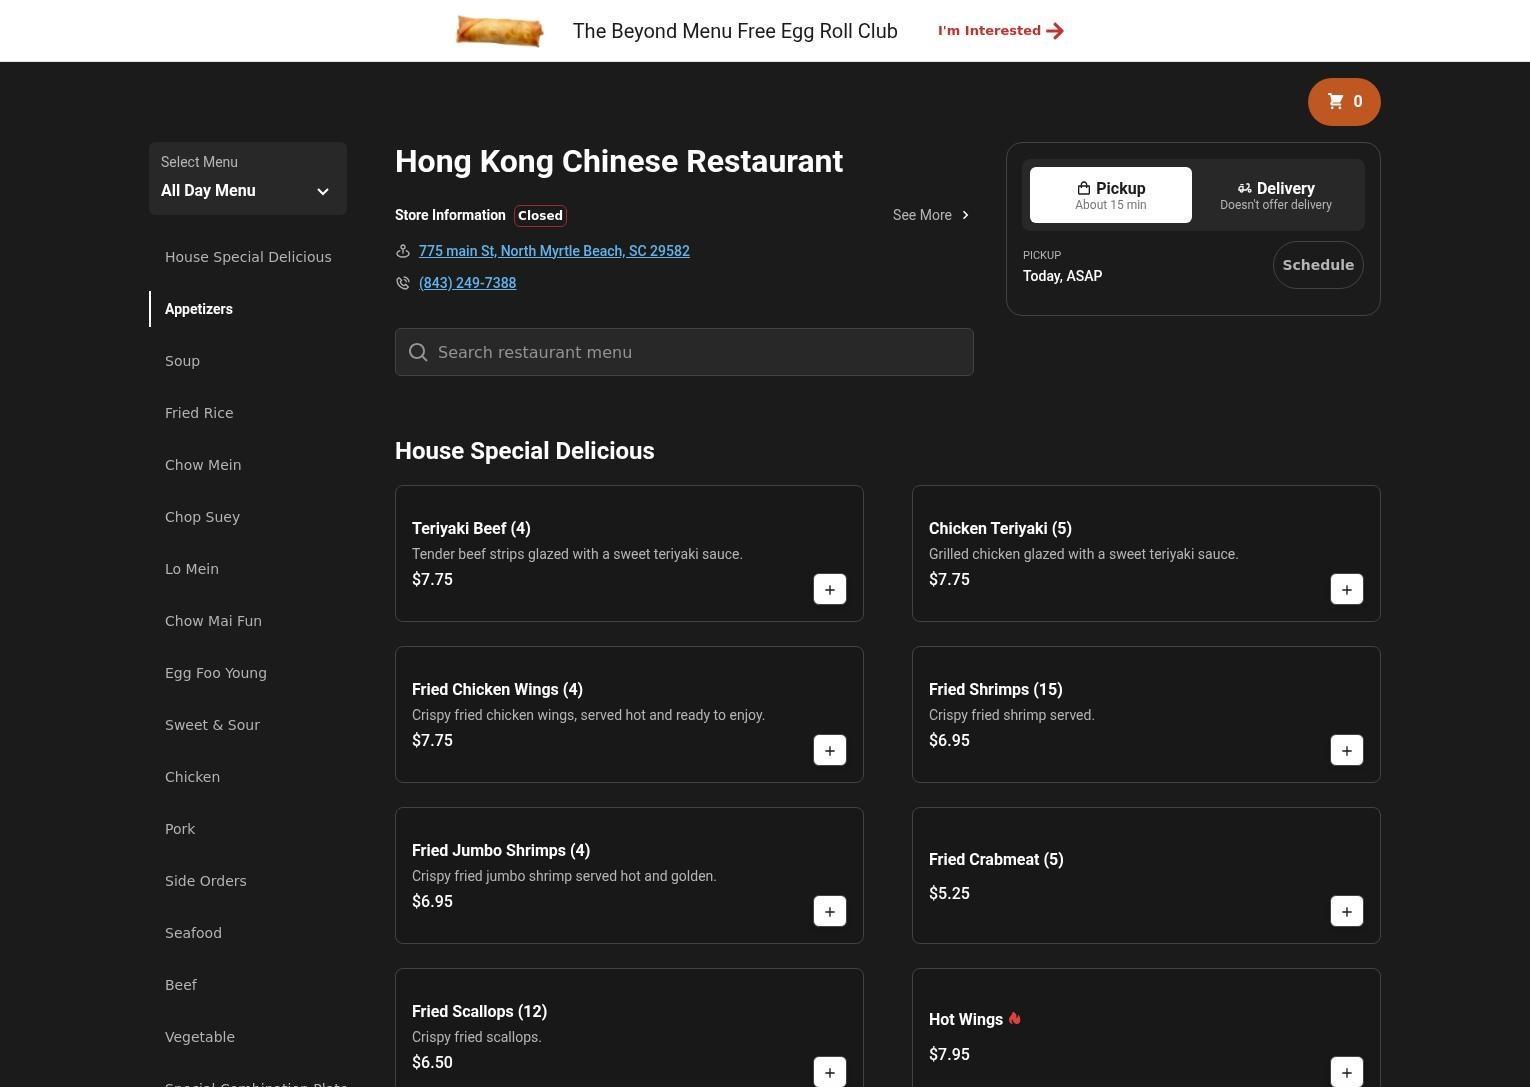Open the restaurant address link
This screenshot has height=1087, width=1530.
tap(554, 251)
